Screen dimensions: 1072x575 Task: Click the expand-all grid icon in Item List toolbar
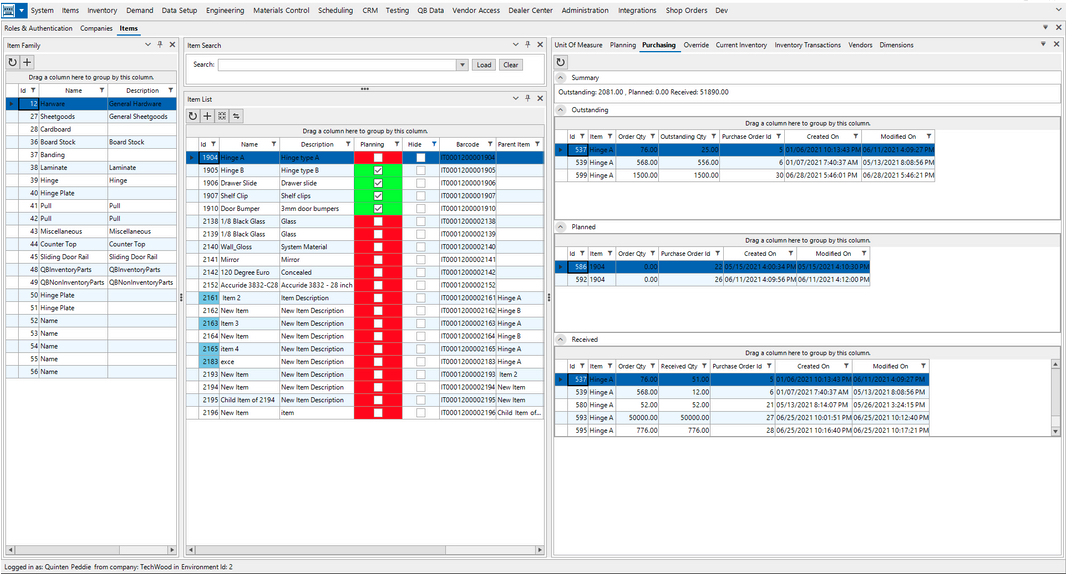[x=222, y=116]
